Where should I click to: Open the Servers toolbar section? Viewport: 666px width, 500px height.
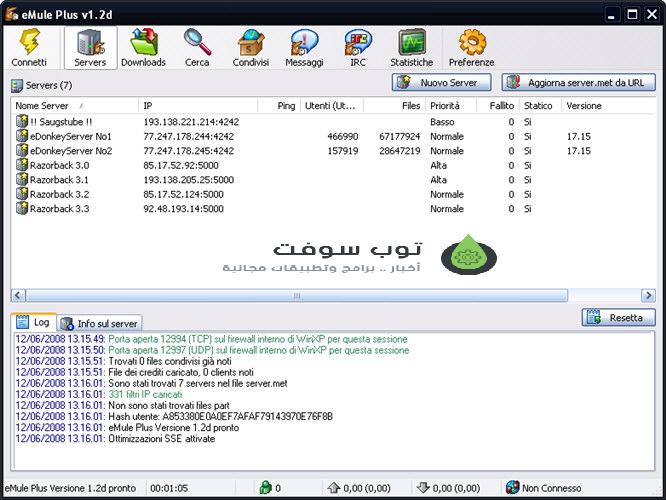point(90,48)
